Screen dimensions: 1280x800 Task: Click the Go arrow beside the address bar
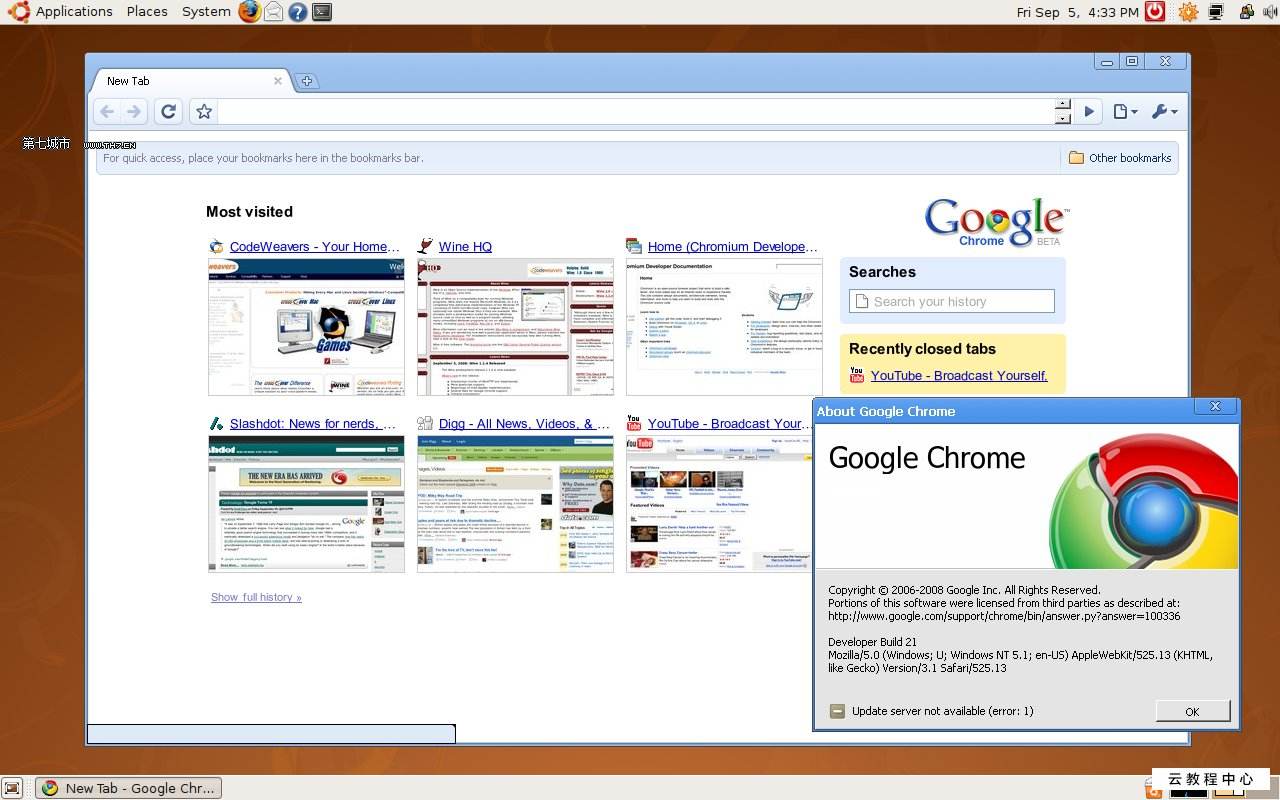pyautogui.click(x=1090, y=112)
